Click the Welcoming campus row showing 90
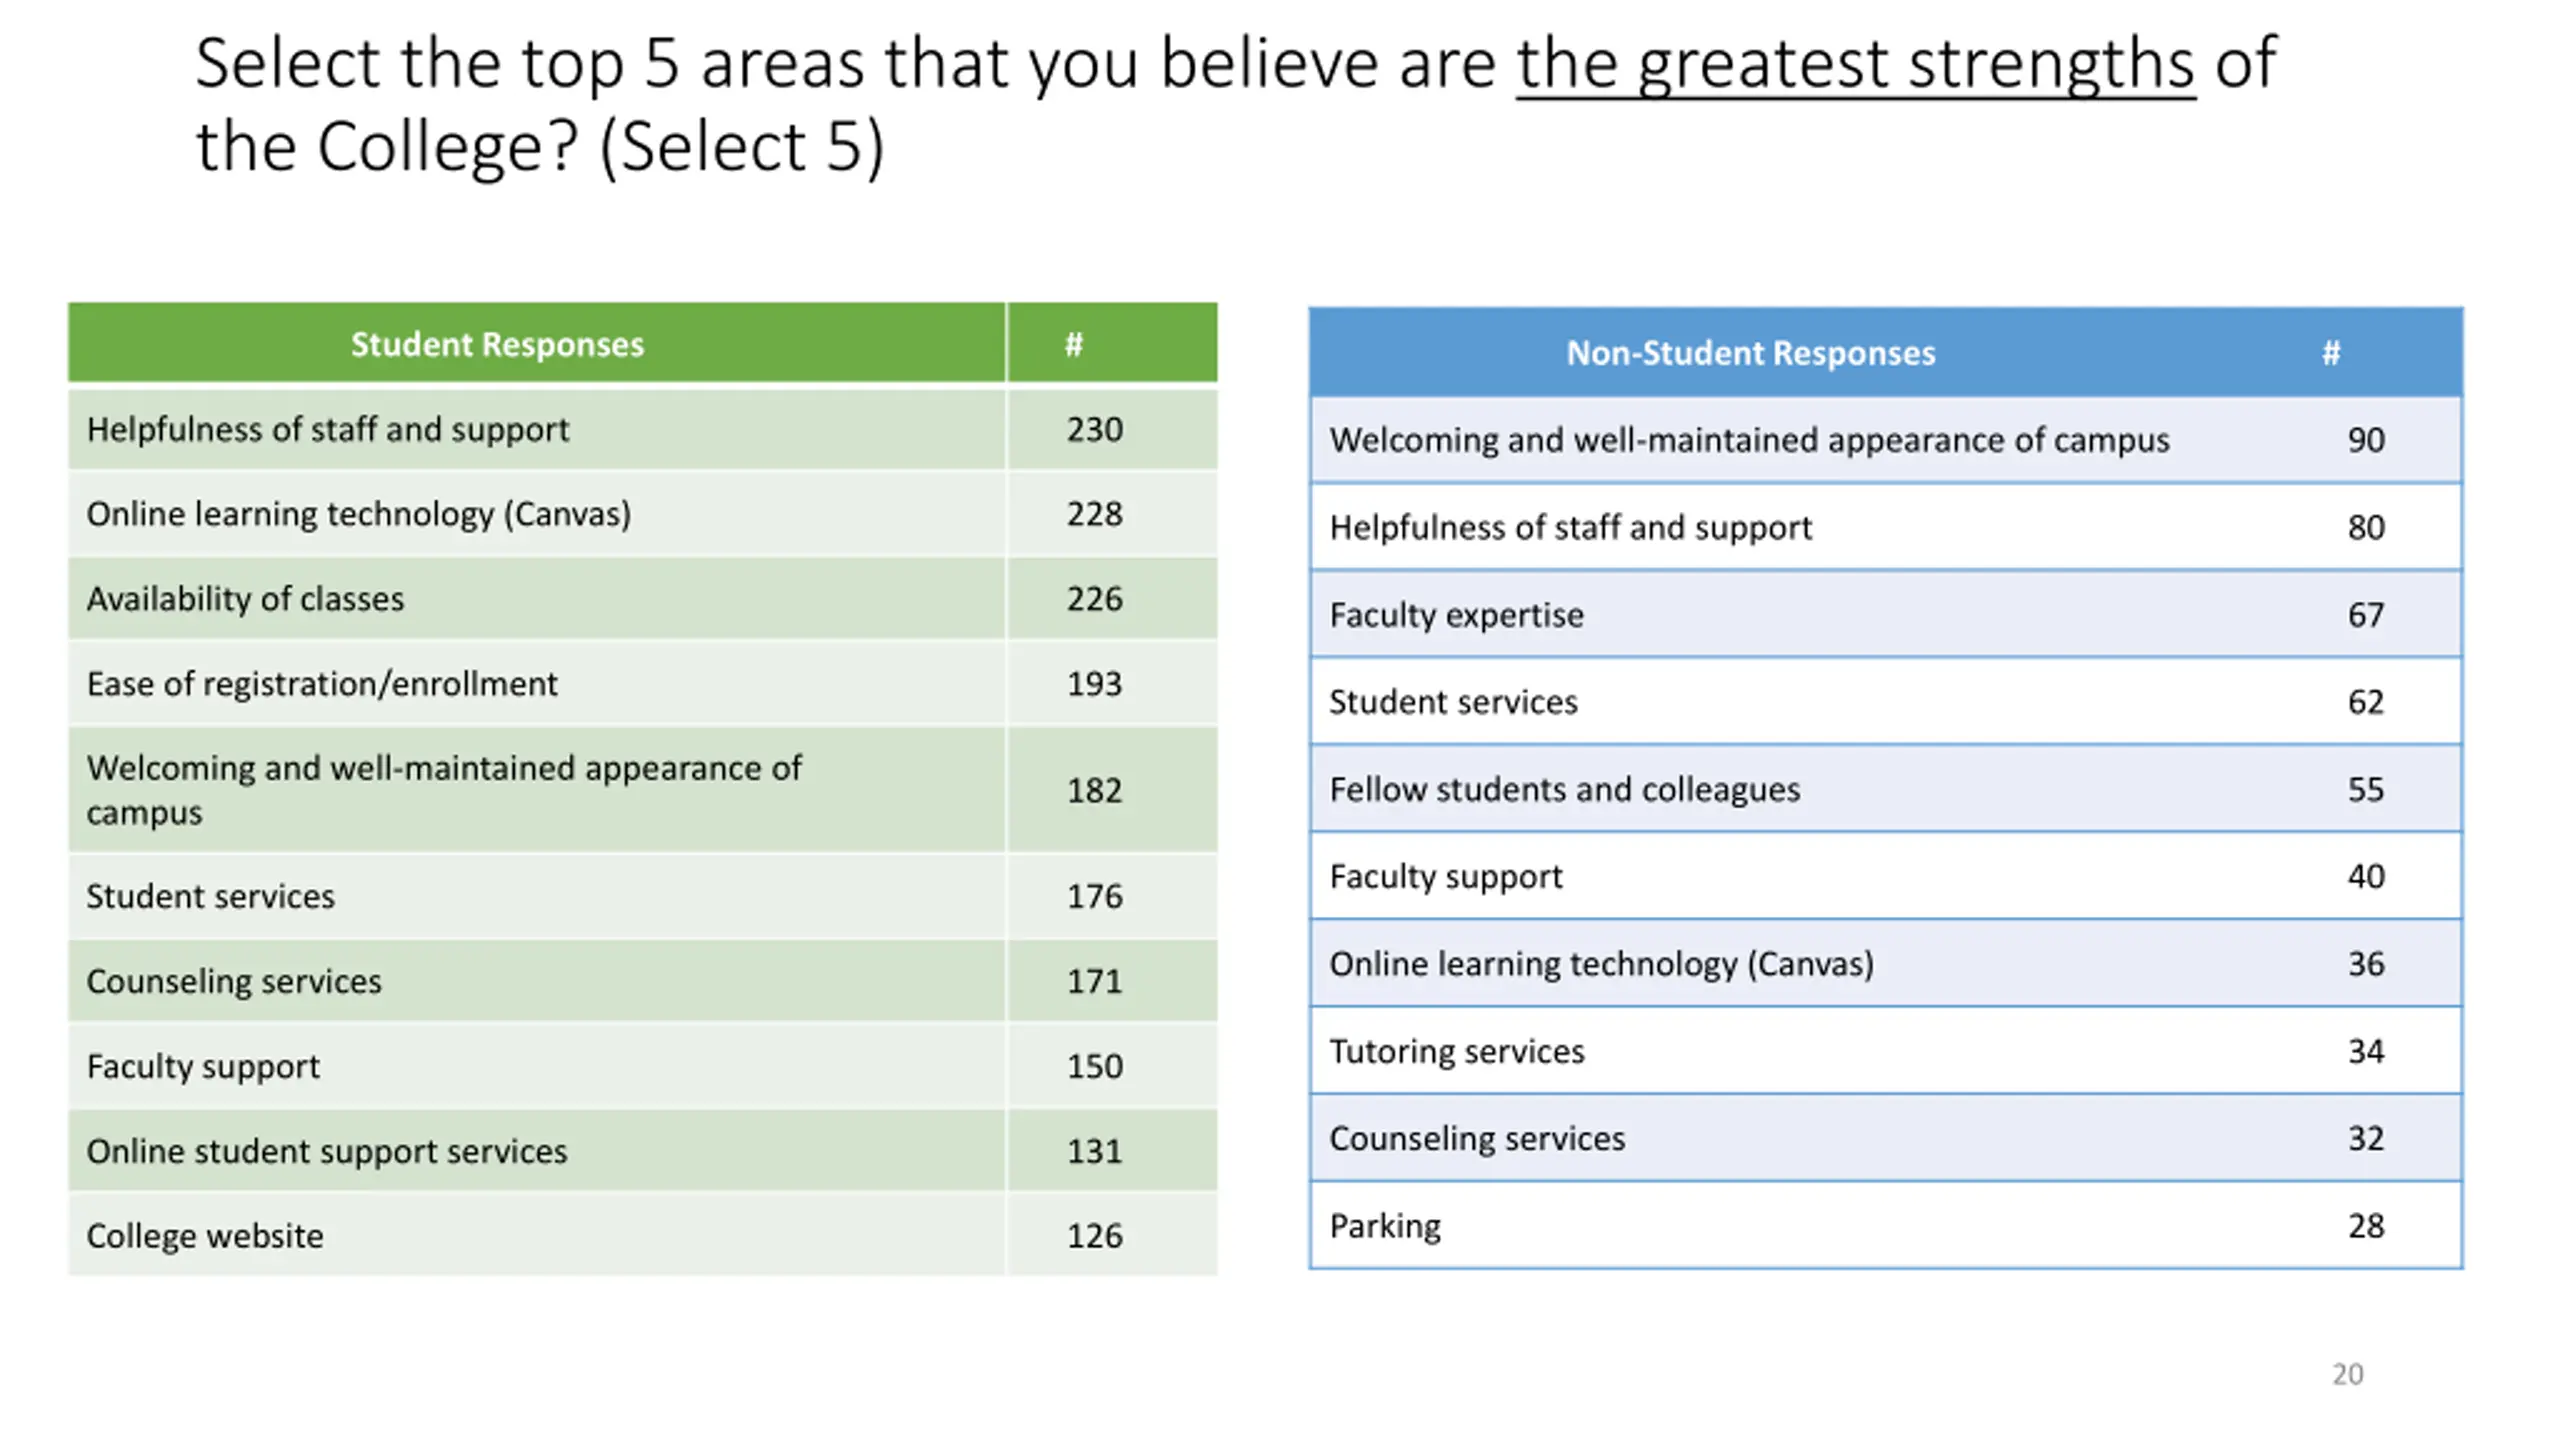 click(x=1886, y=440)
